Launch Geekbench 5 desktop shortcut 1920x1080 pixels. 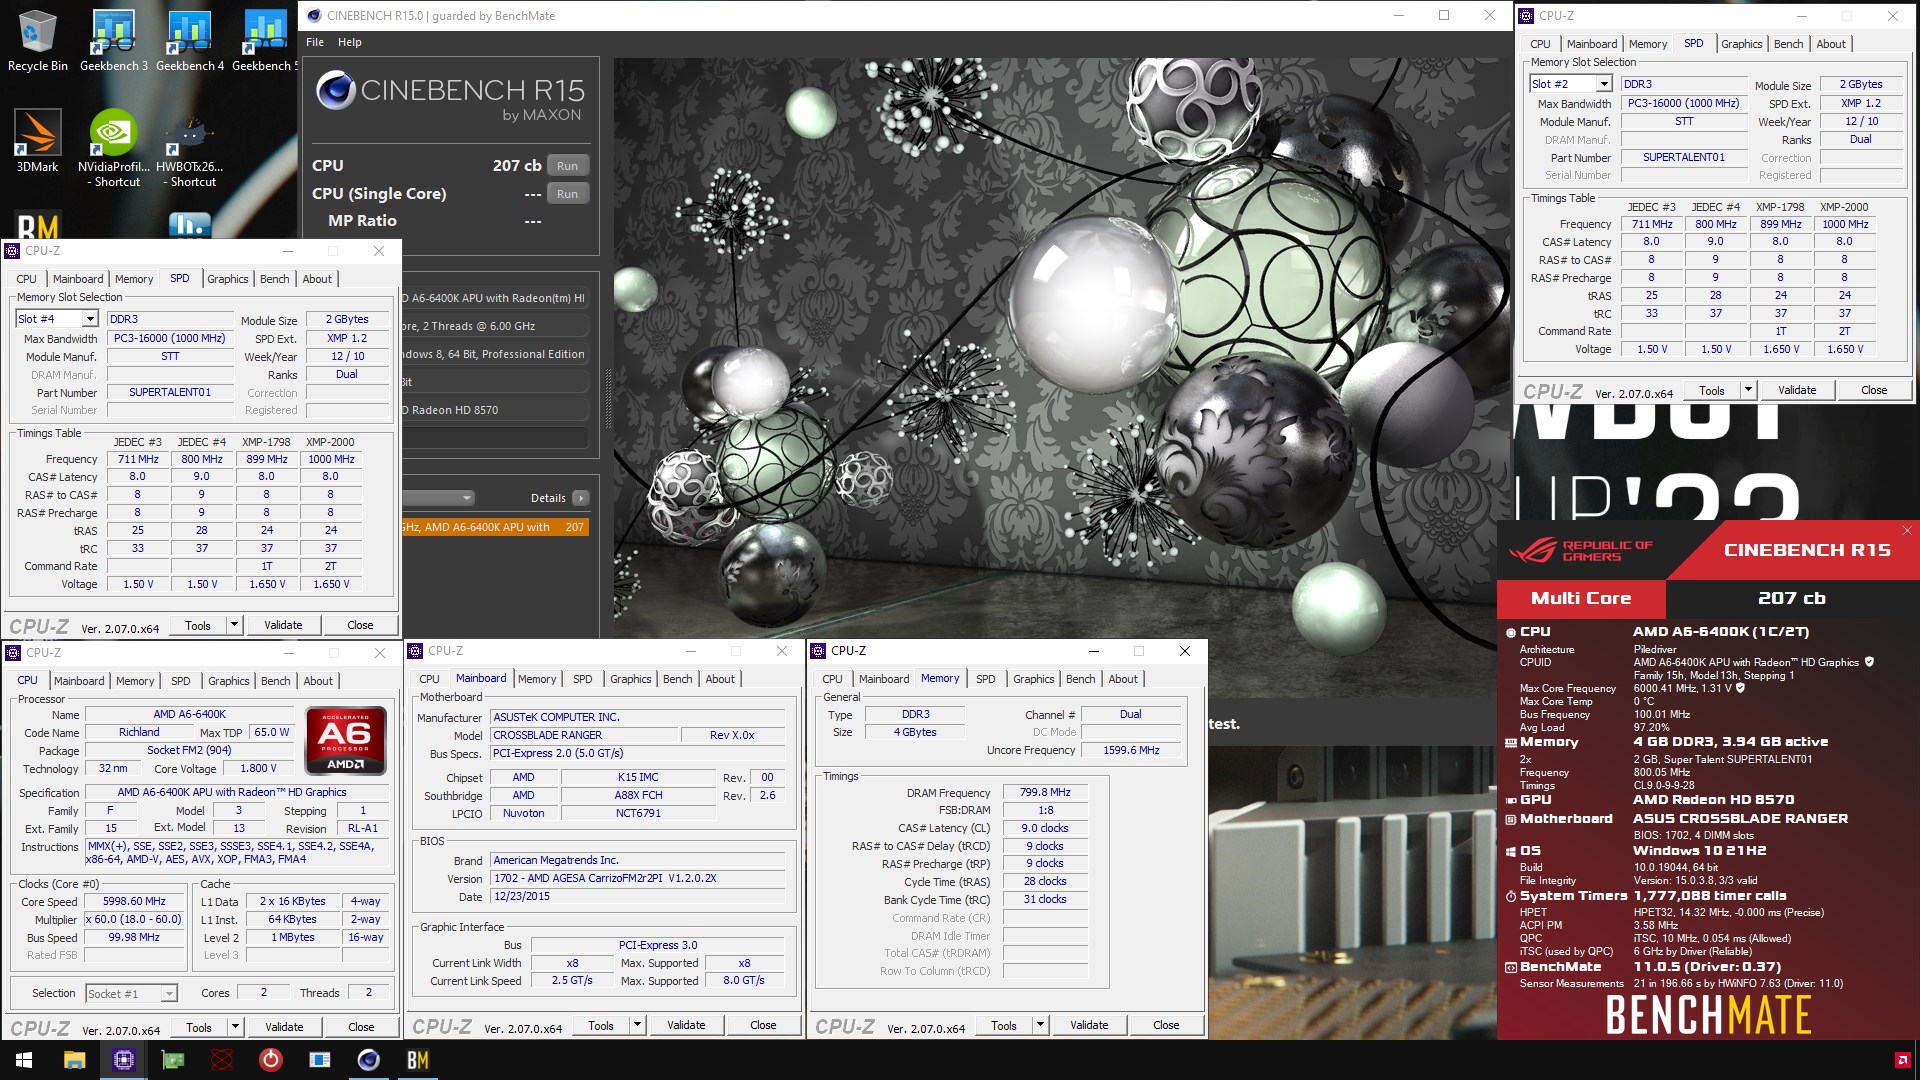click(x=264, y=40)
